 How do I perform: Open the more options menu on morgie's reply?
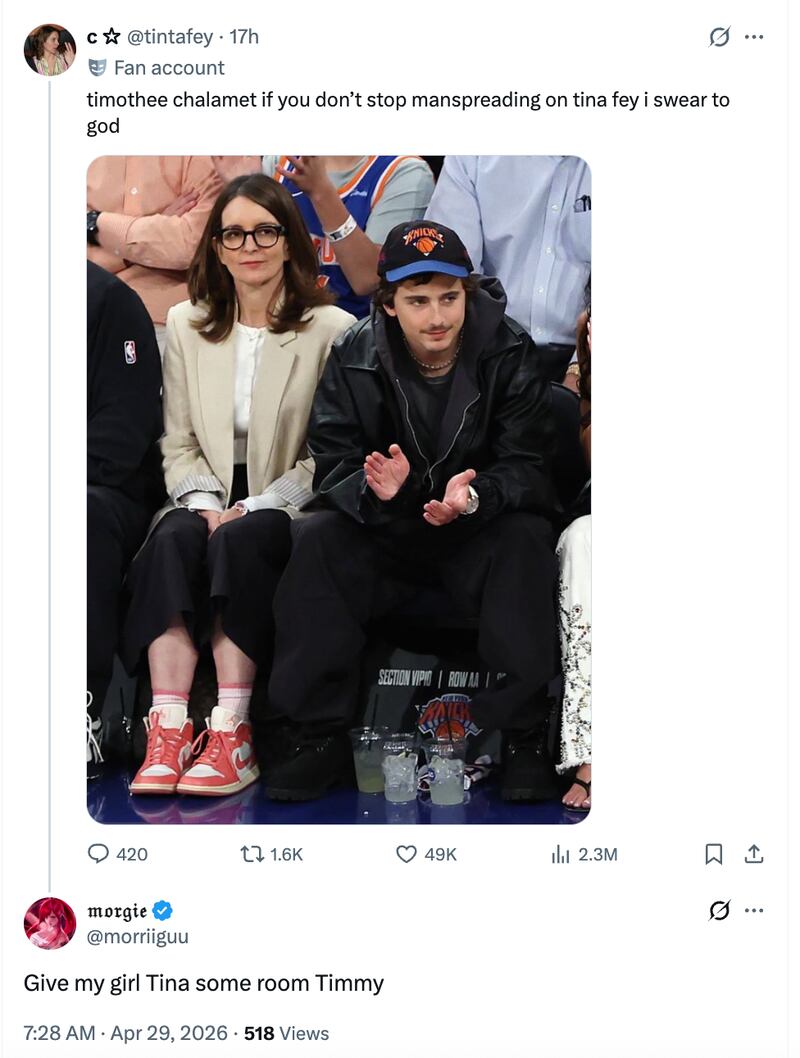point(754,910)
